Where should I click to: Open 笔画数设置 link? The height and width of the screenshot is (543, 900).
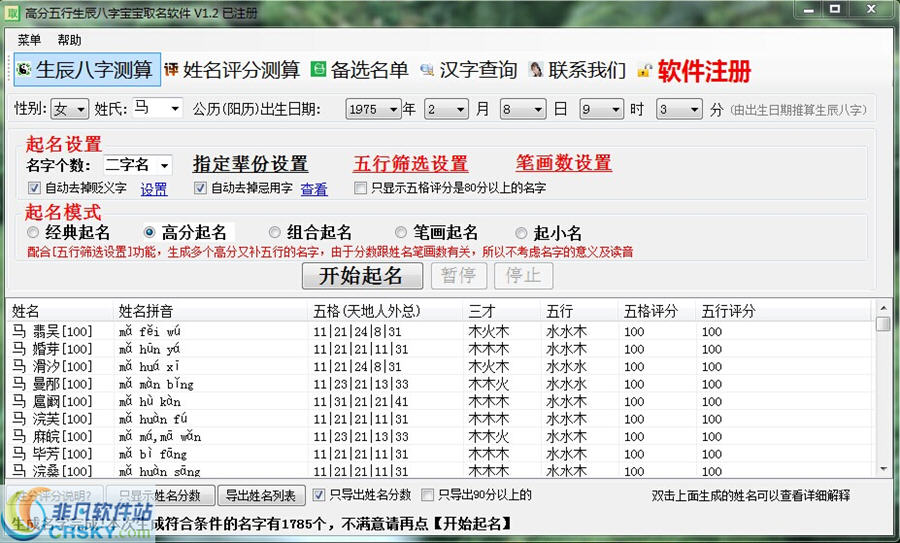(563, 163)
